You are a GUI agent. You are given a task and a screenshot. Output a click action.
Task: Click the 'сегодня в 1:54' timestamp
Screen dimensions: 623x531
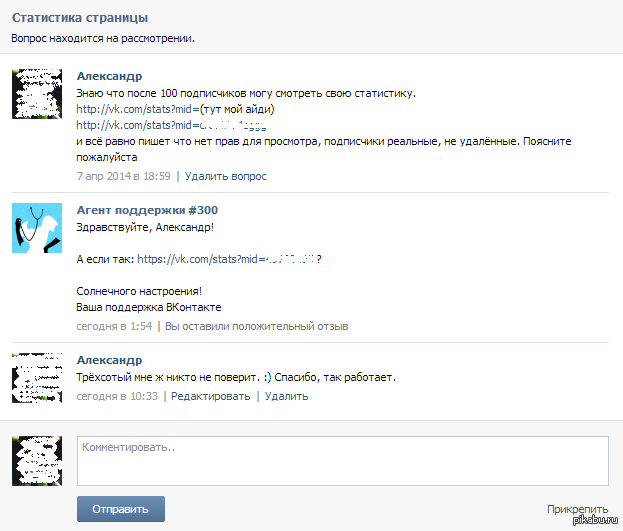114,326
